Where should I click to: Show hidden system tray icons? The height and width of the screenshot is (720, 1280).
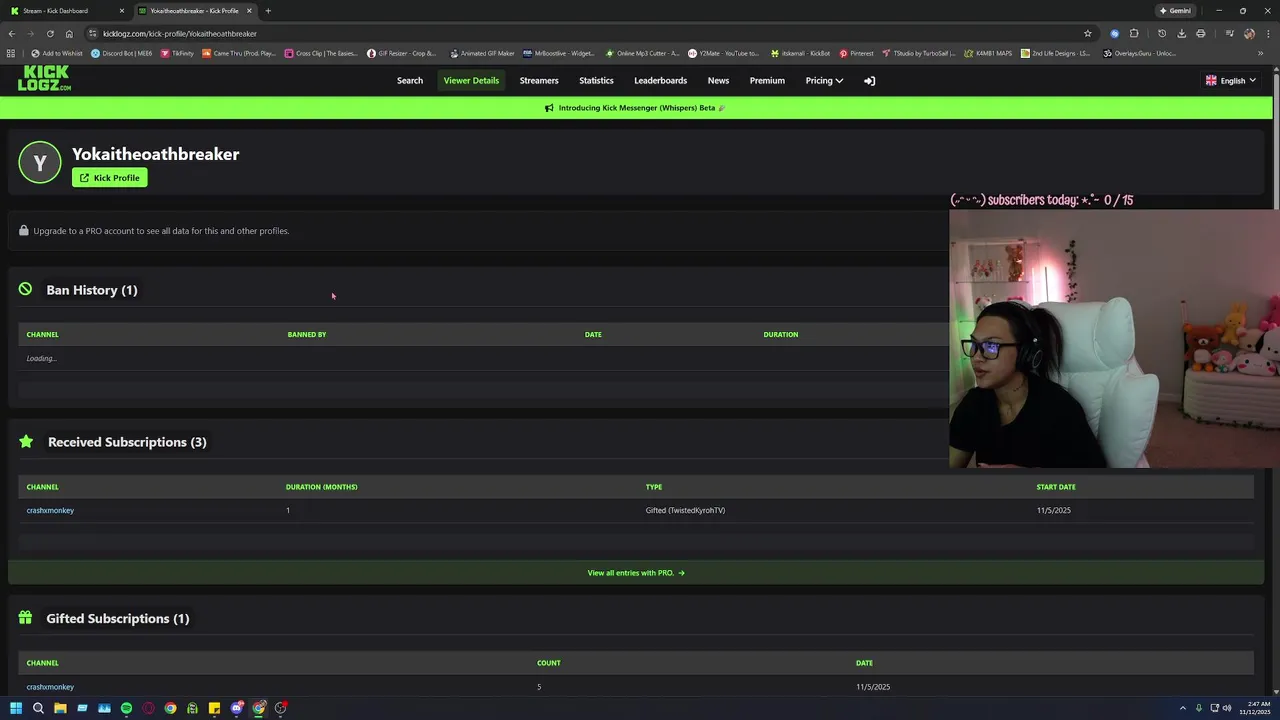tap(1182, 708)
